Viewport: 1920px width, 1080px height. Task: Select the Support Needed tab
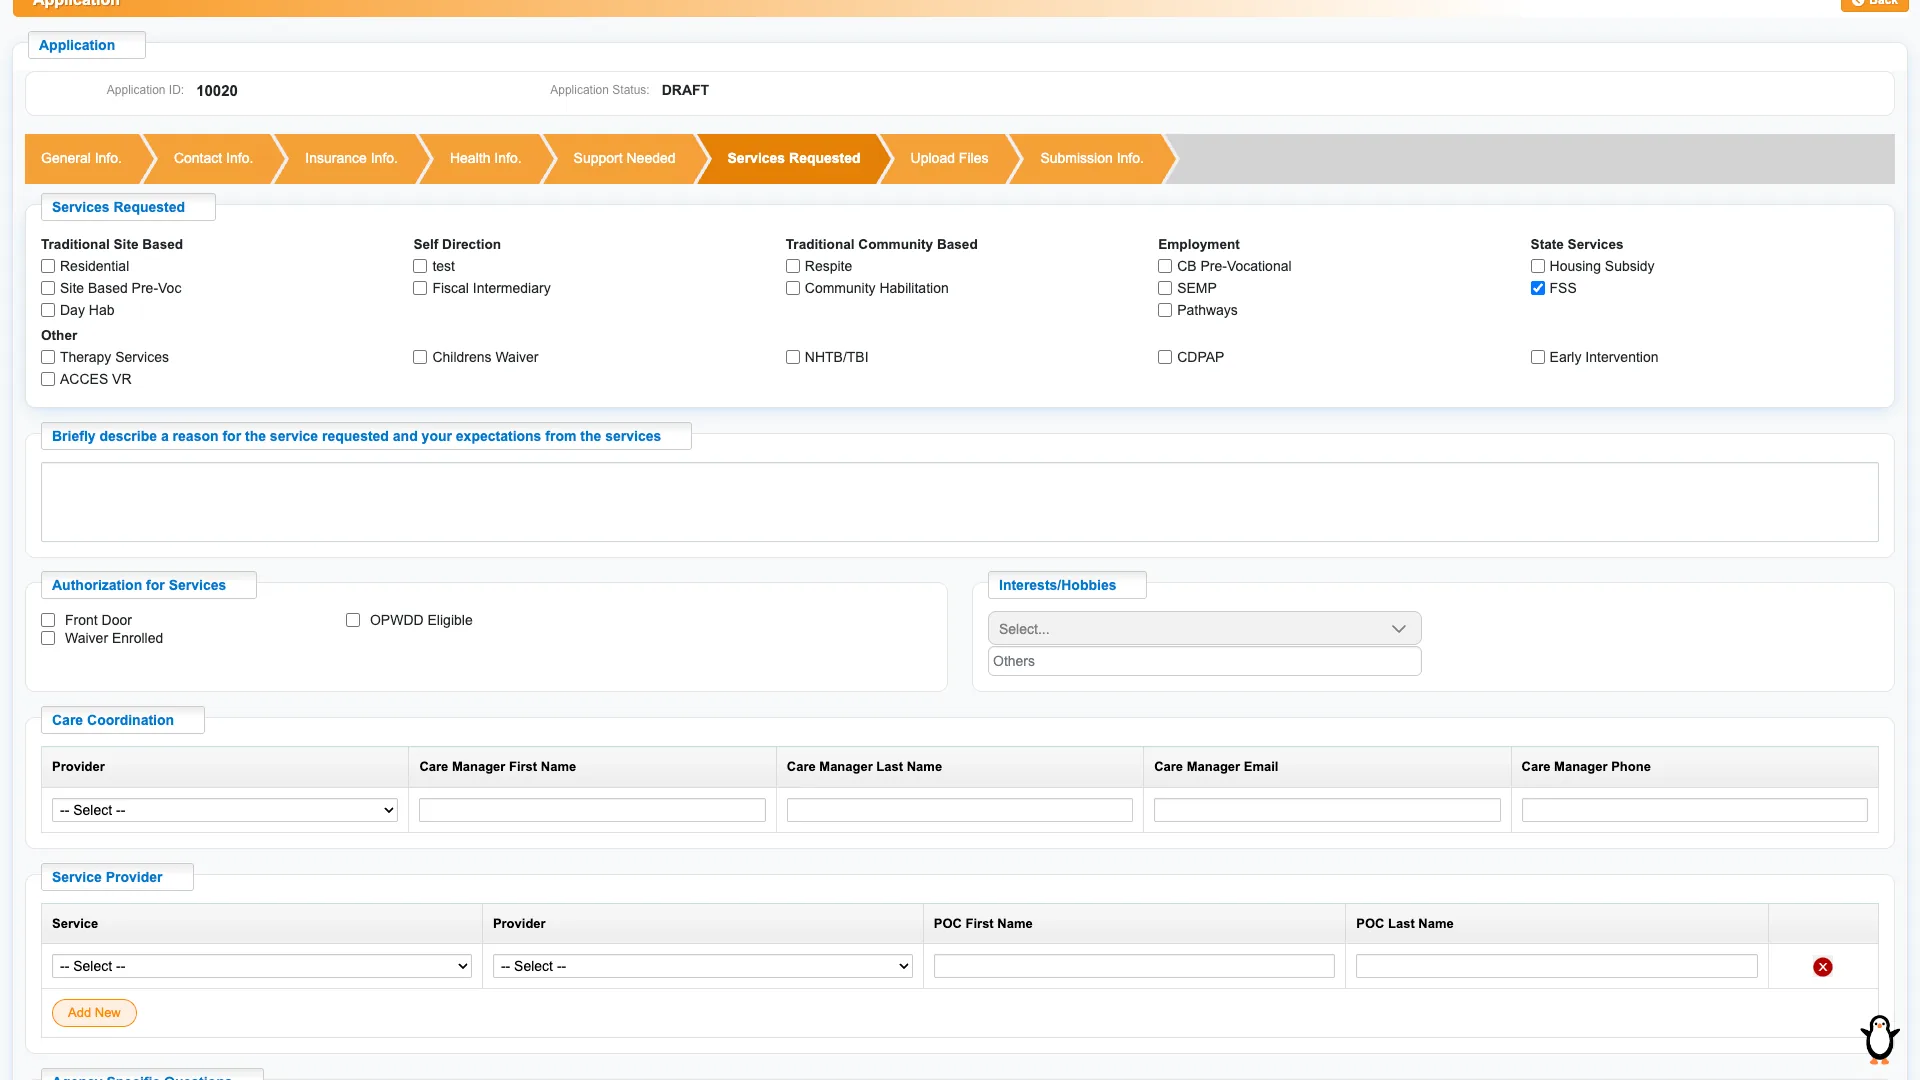point(624,158)
